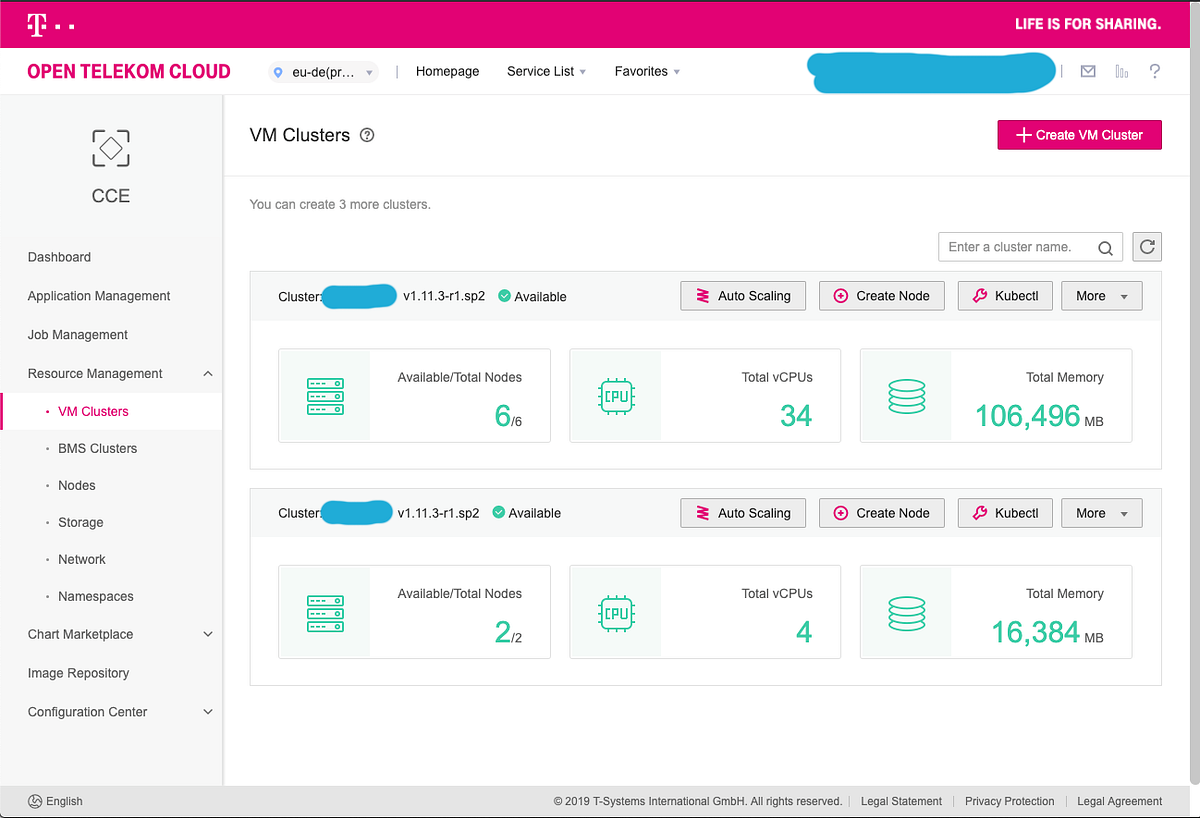Open Application Management in sidebar
This screenshot has width=1200, height=818.
point(99,296)
